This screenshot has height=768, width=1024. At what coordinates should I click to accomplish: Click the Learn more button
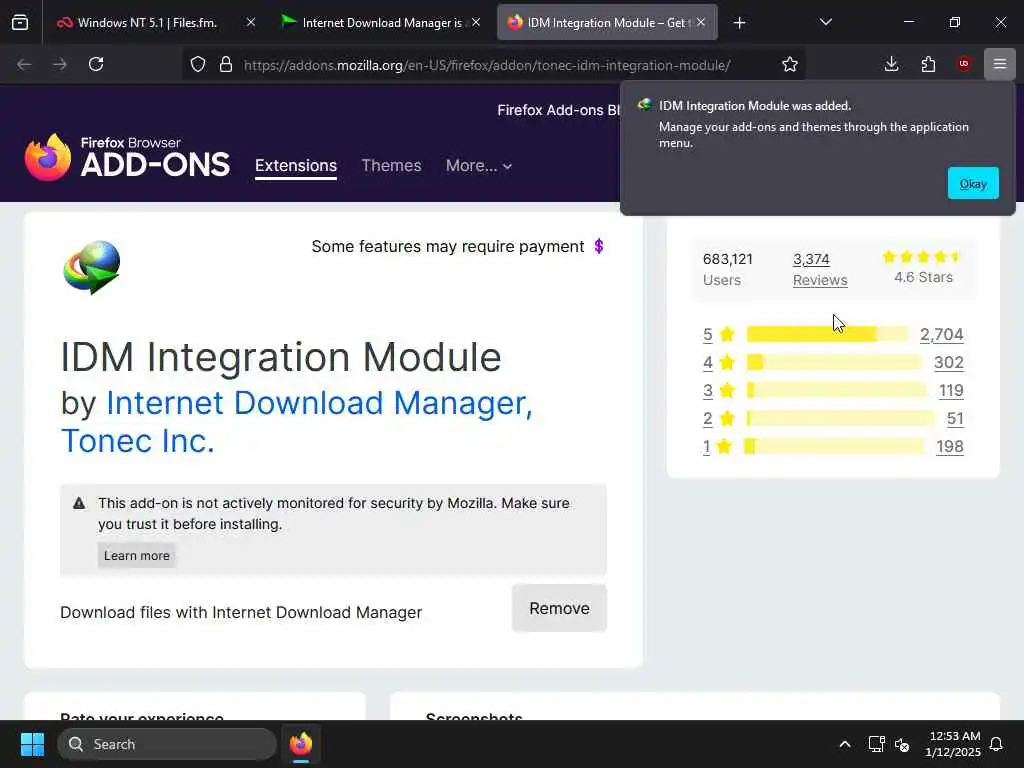pyautogui.click(x=136, y=556)
